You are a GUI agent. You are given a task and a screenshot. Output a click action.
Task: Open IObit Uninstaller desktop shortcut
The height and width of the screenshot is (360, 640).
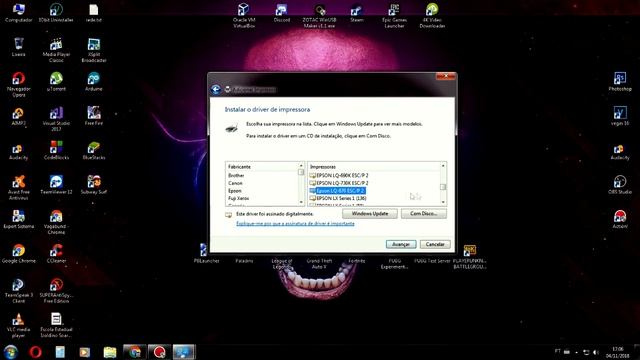click(56, 13)
